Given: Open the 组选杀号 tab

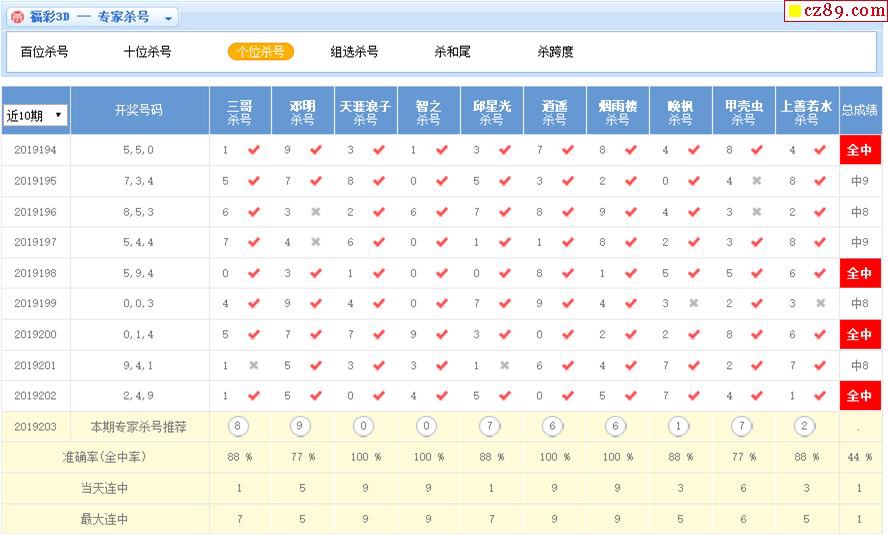Looking at the screenshot, I should coord(354,52).
